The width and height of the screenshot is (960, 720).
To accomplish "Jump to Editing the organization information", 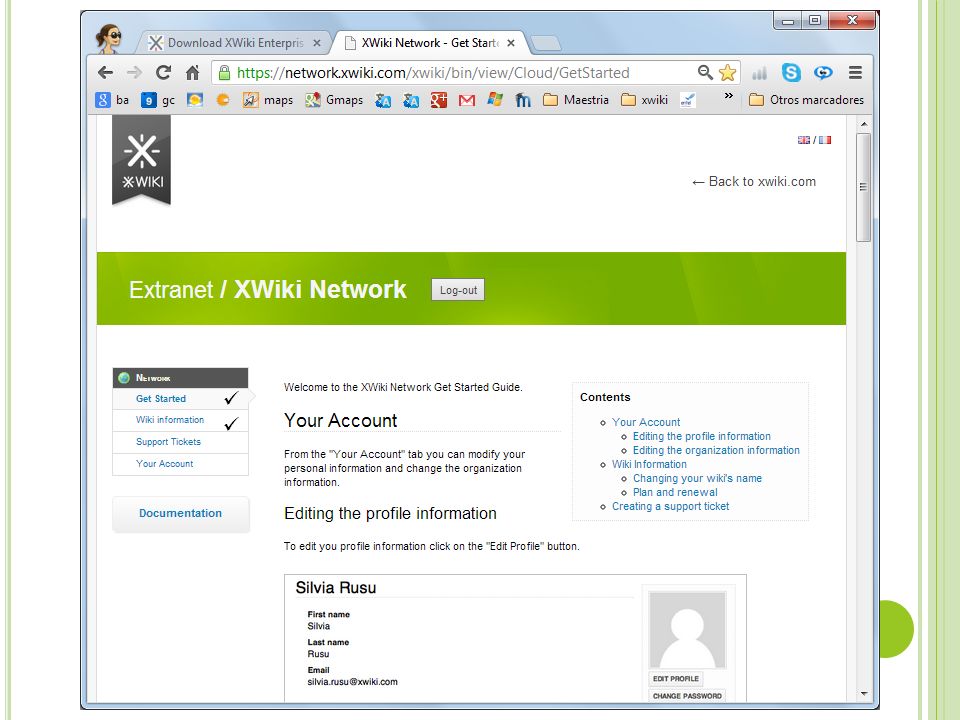I will click(x=716, y=451).
